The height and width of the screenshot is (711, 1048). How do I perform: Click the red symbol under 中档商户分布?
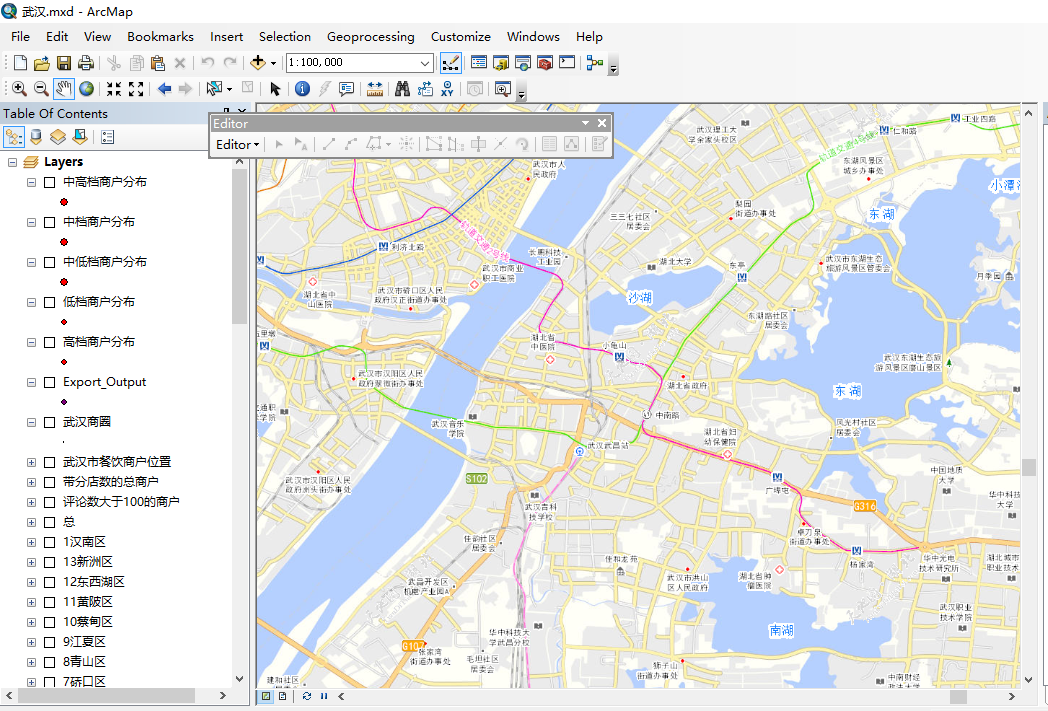(x=64, y=242)
